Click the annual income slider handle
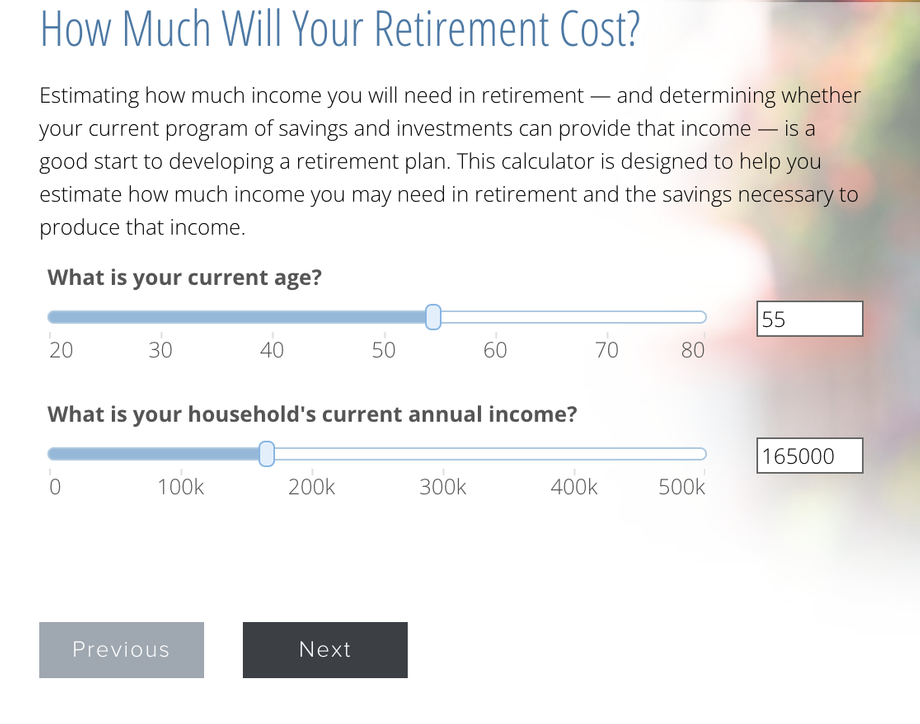Image resolution: width=920 pixels, height=724 pixels. pyautogui.click(x=266, y=454)
